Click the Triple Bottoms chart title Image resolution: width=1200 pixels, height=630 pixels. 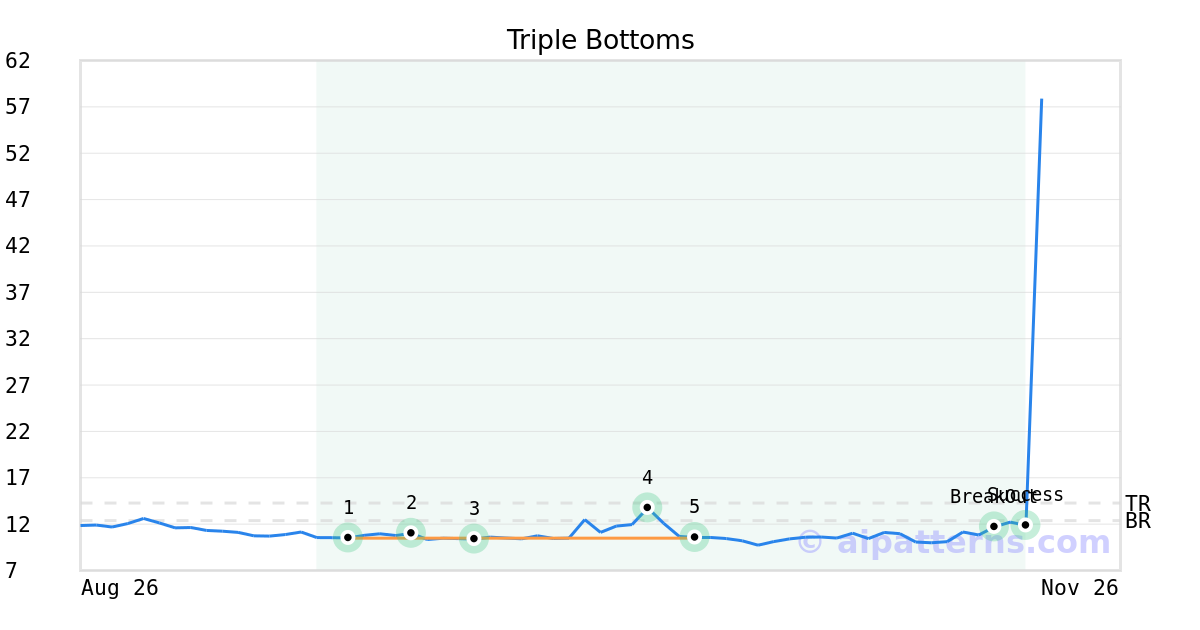(600, 40)
